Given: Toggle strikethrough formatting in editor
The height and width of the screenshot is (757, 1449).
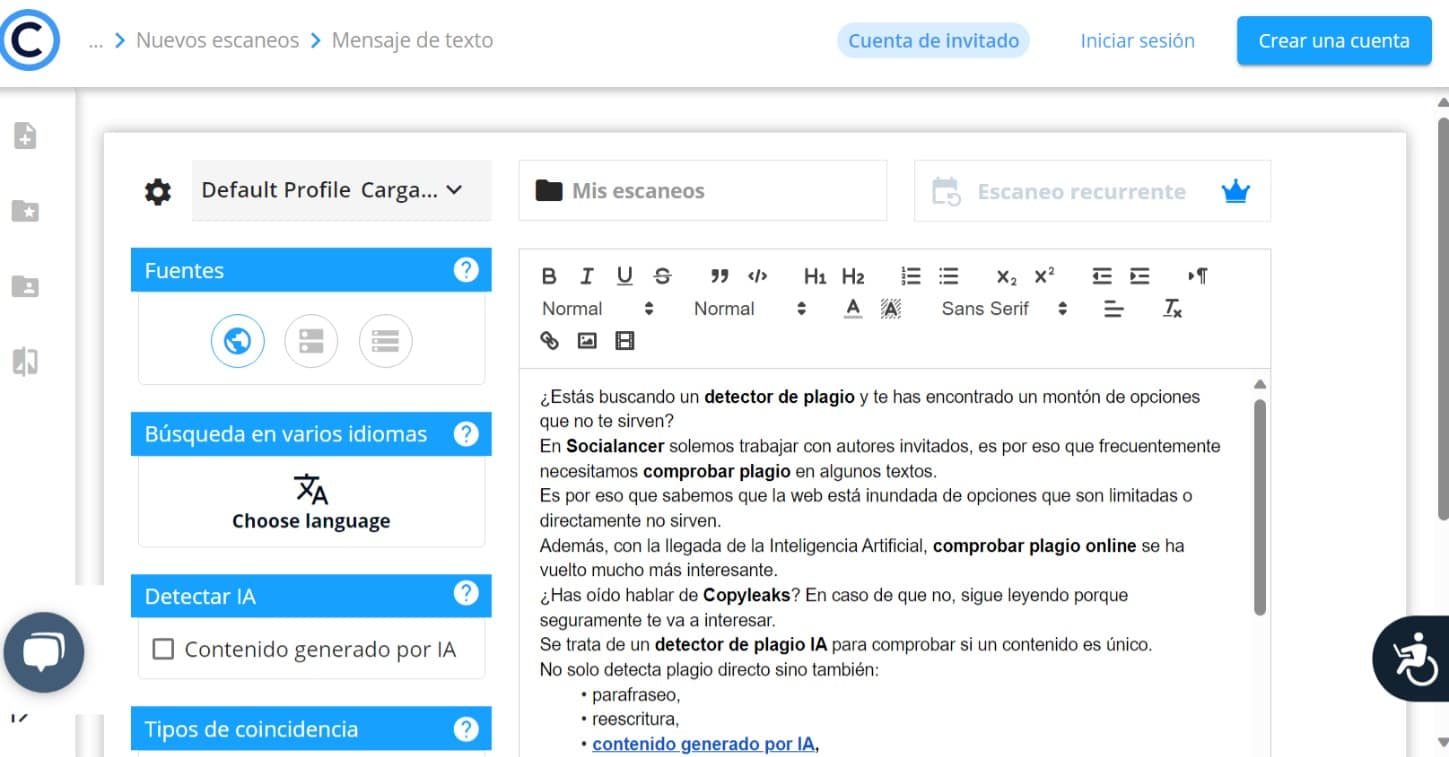Looking at the screenshot, I should (662, 276).
